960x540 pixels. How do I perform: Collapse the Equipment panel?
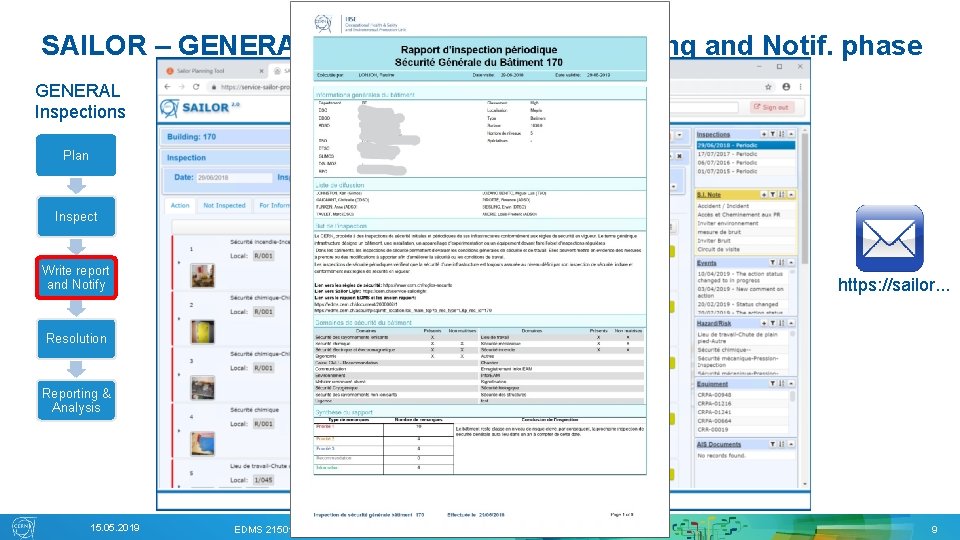click(791, 384)
